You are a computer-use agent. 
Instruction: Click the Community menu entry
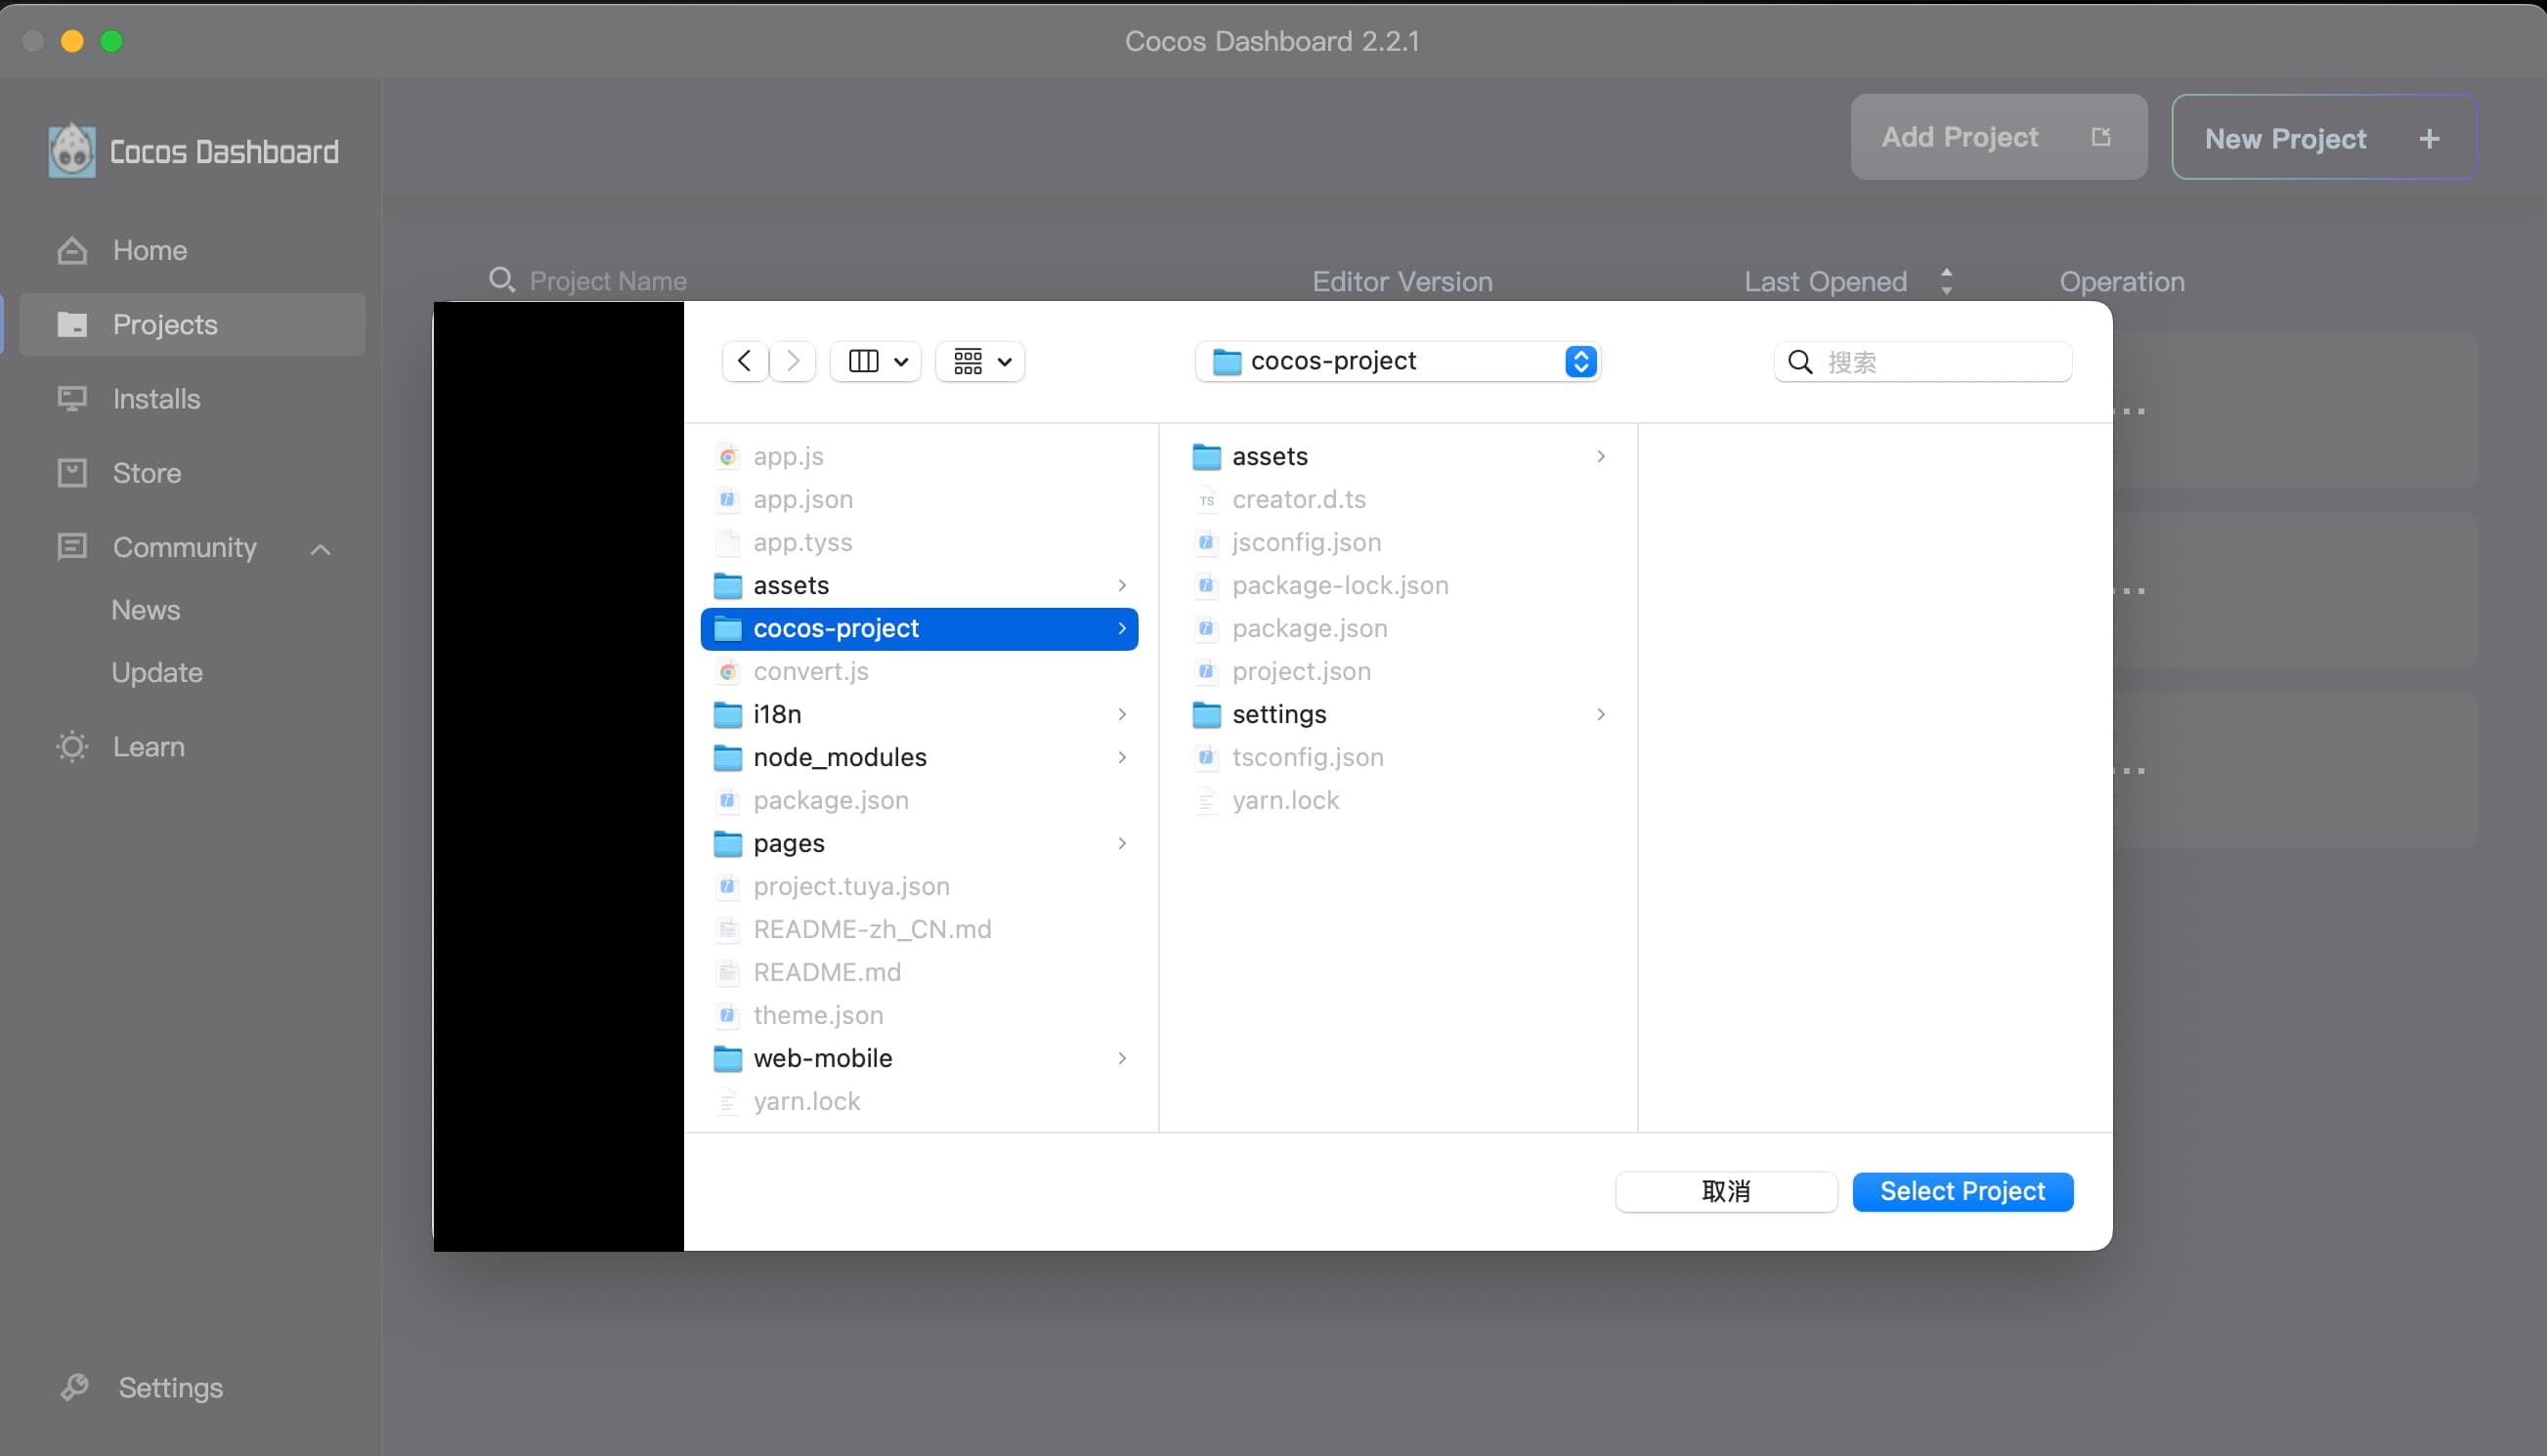point(184,547)
